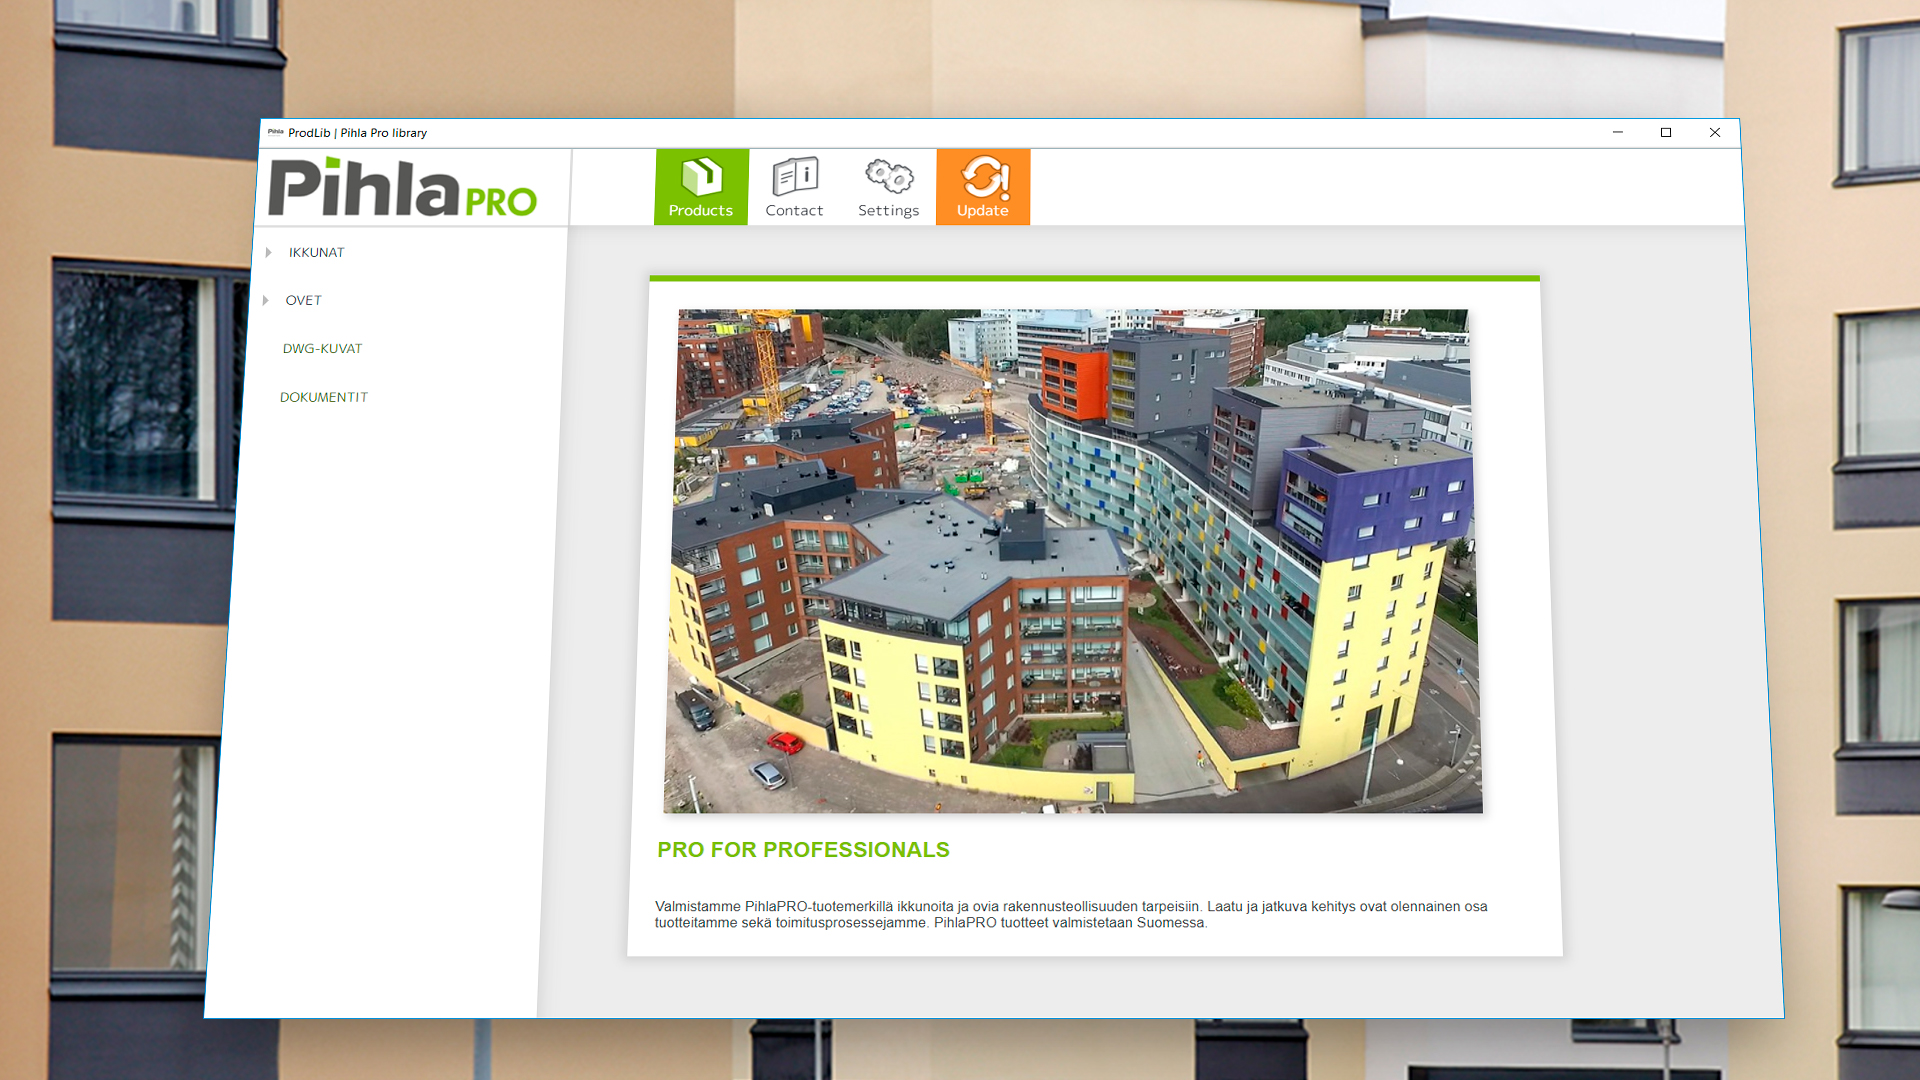Viewport: 1920px width, 1080px height.
Task: Select OVET in the sidebar
Action: [x=303, y=301]
